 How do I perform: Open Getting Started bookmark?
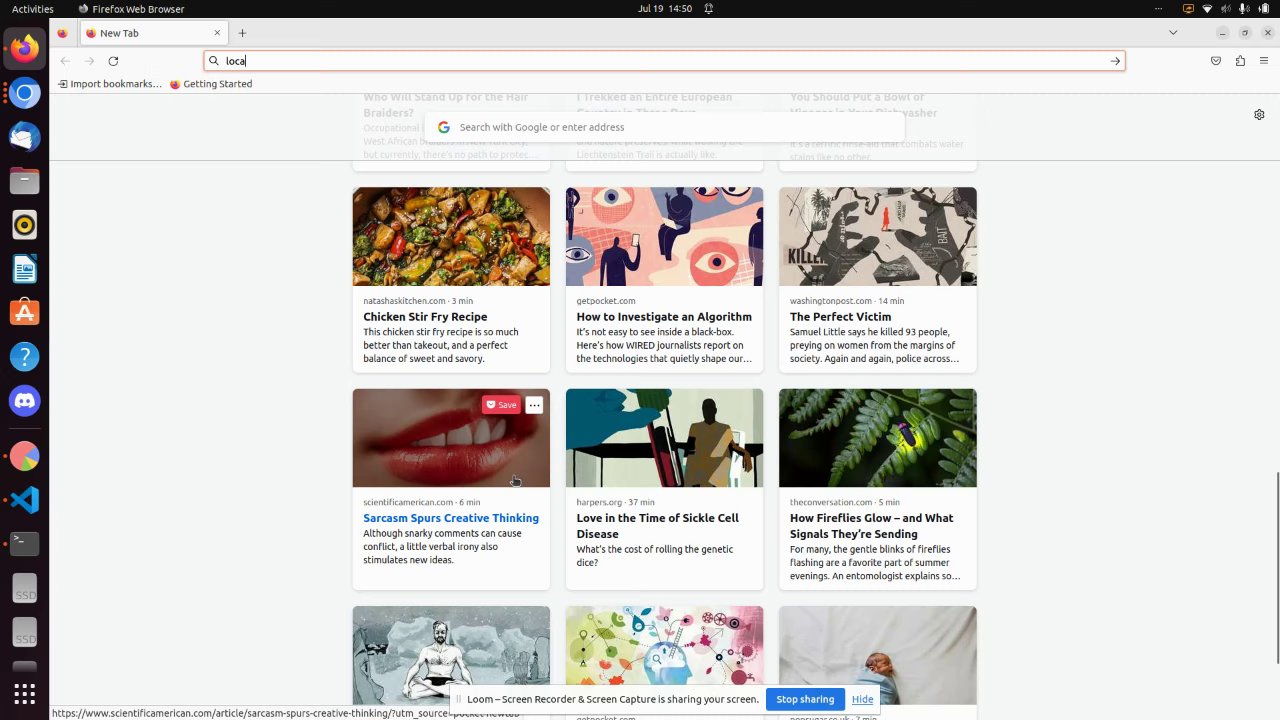coord(211,84)
